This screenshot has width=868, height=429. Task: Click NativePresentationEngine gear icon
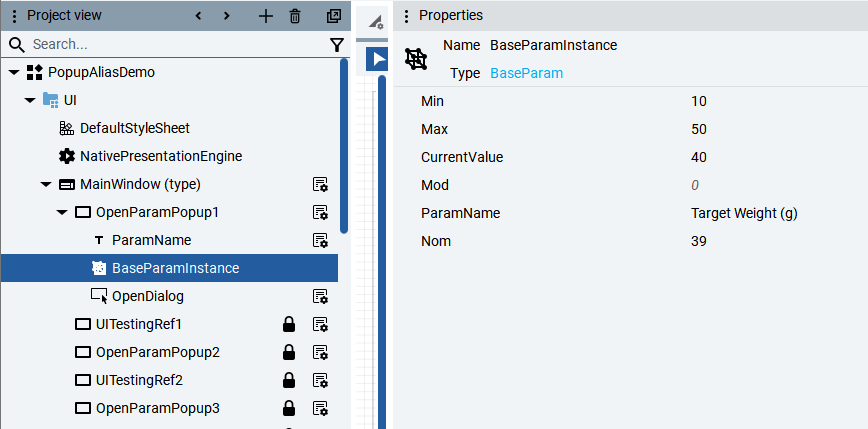pos(66,156)
